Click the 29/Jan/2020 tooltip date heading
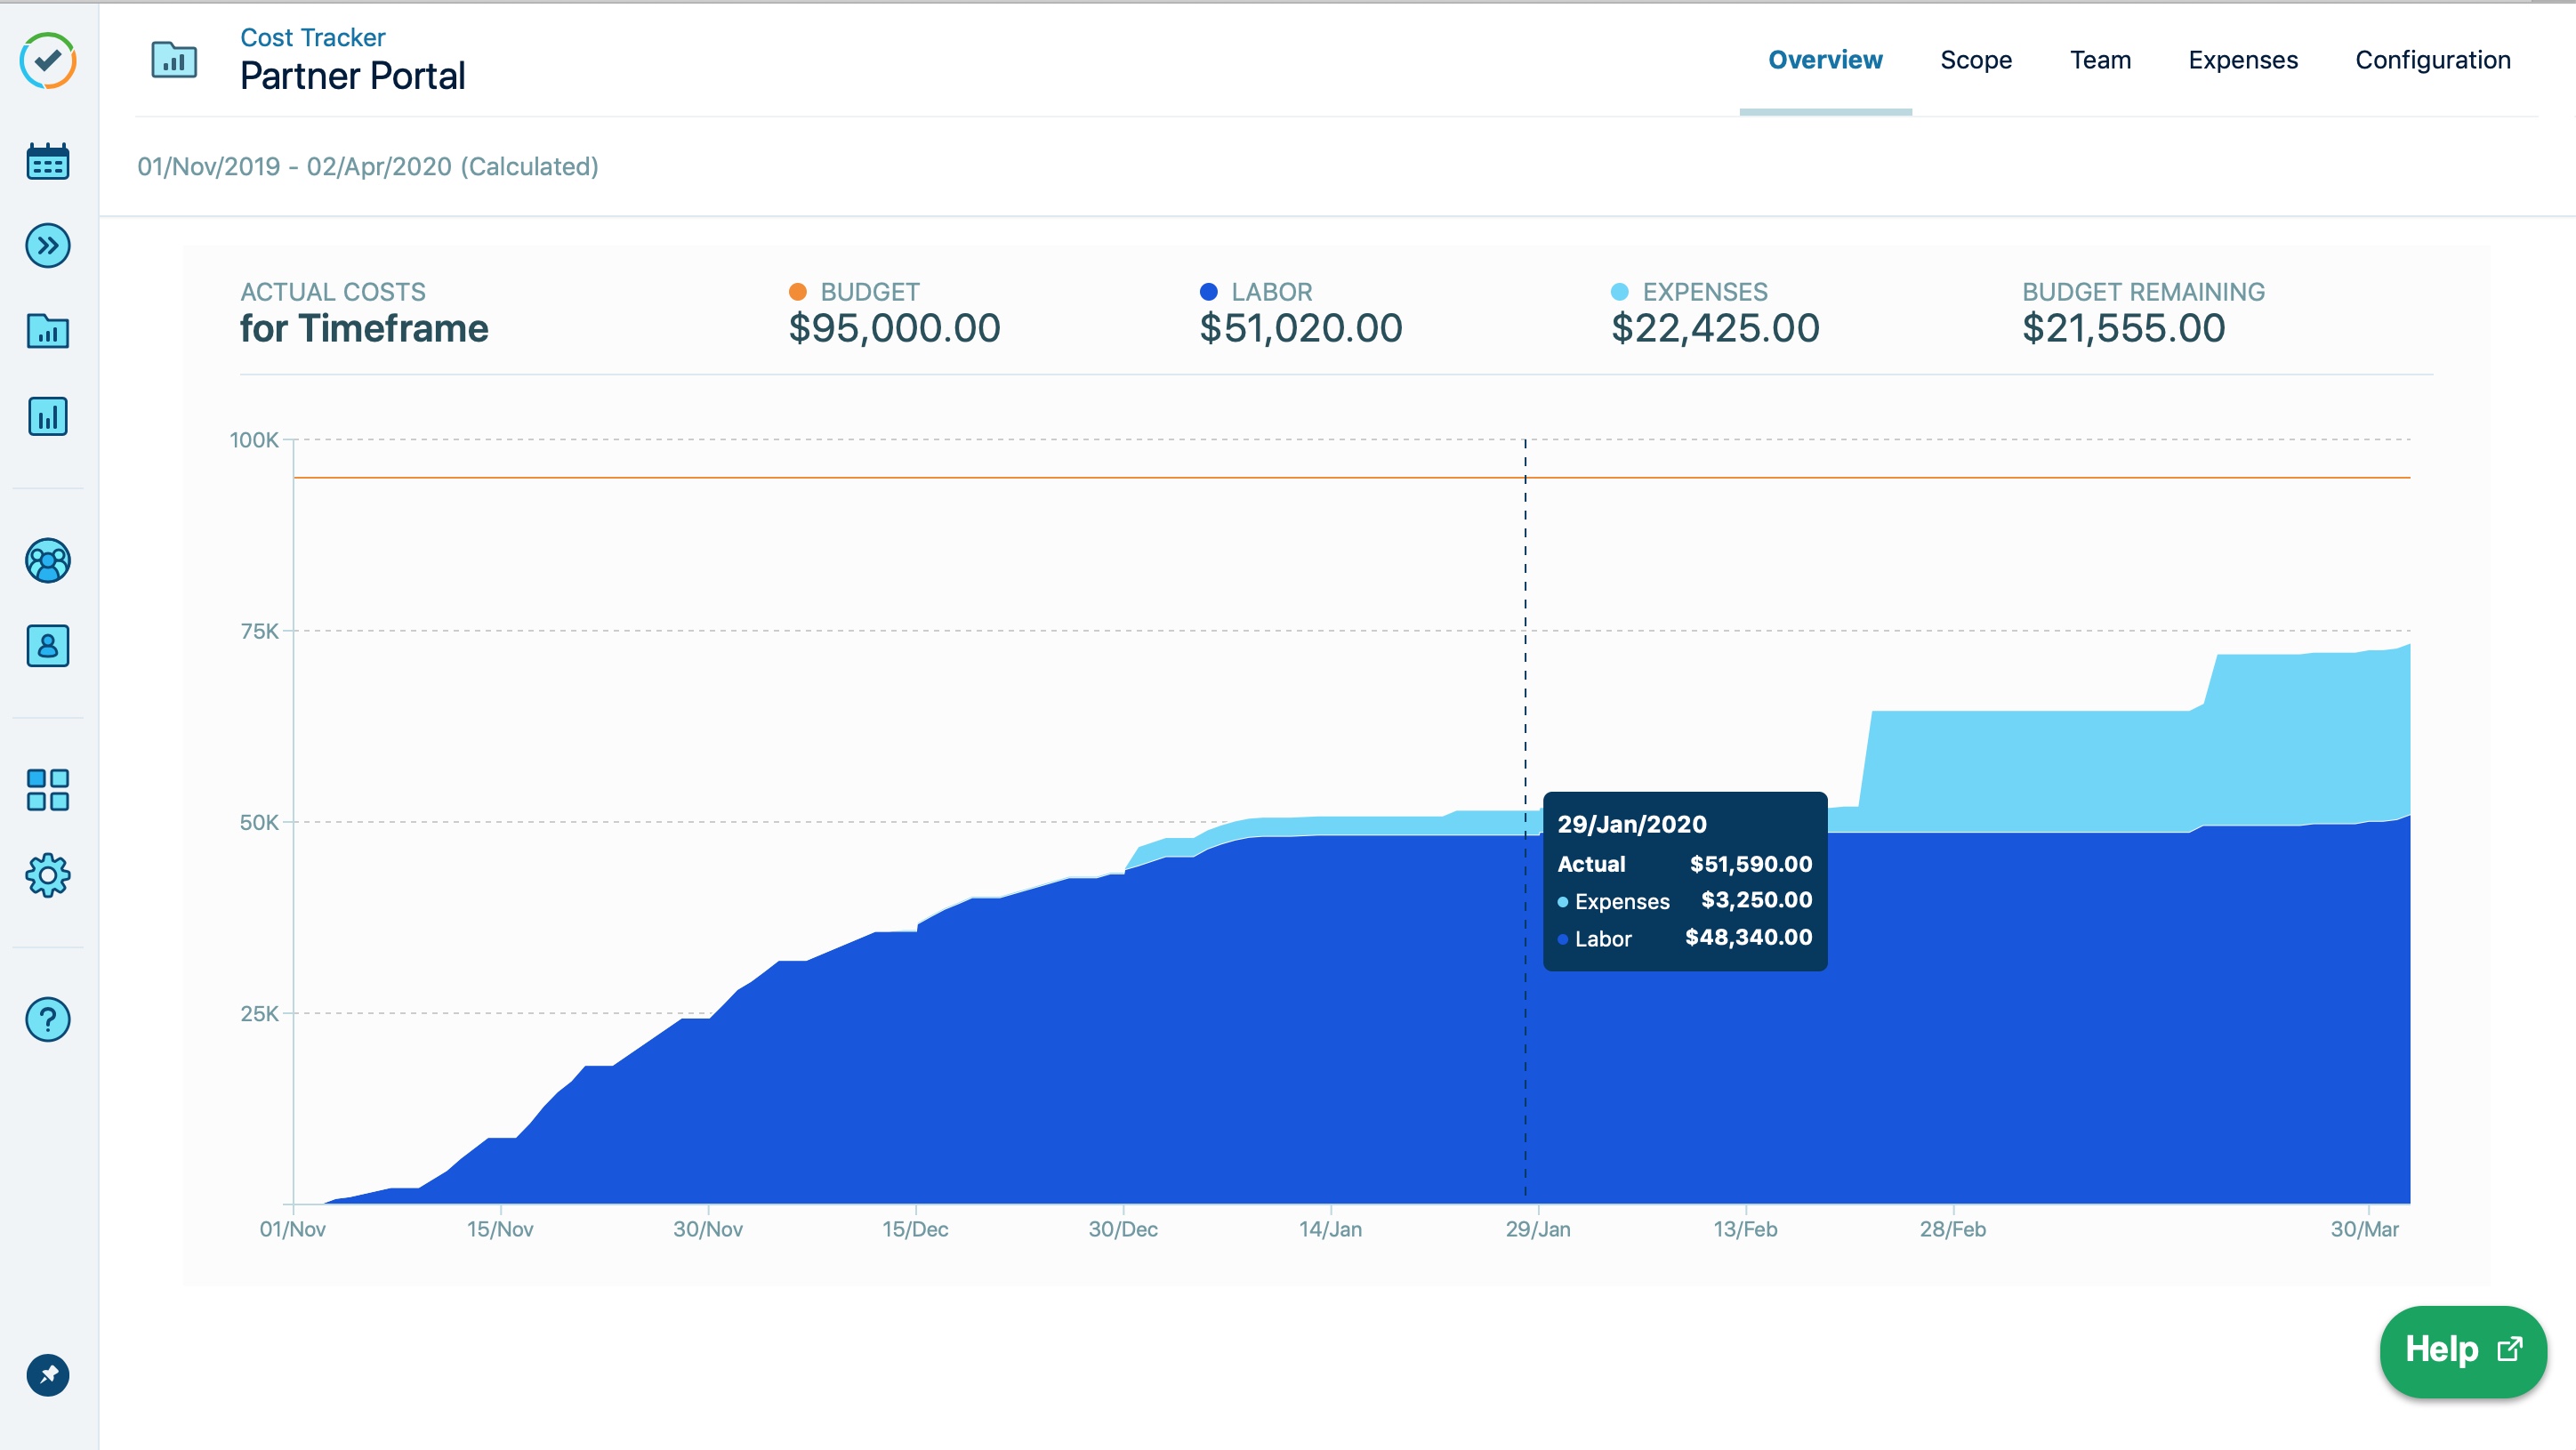Image resolution: width=2576 pixels, height=1450 pixels. (x=1632, y=824)
